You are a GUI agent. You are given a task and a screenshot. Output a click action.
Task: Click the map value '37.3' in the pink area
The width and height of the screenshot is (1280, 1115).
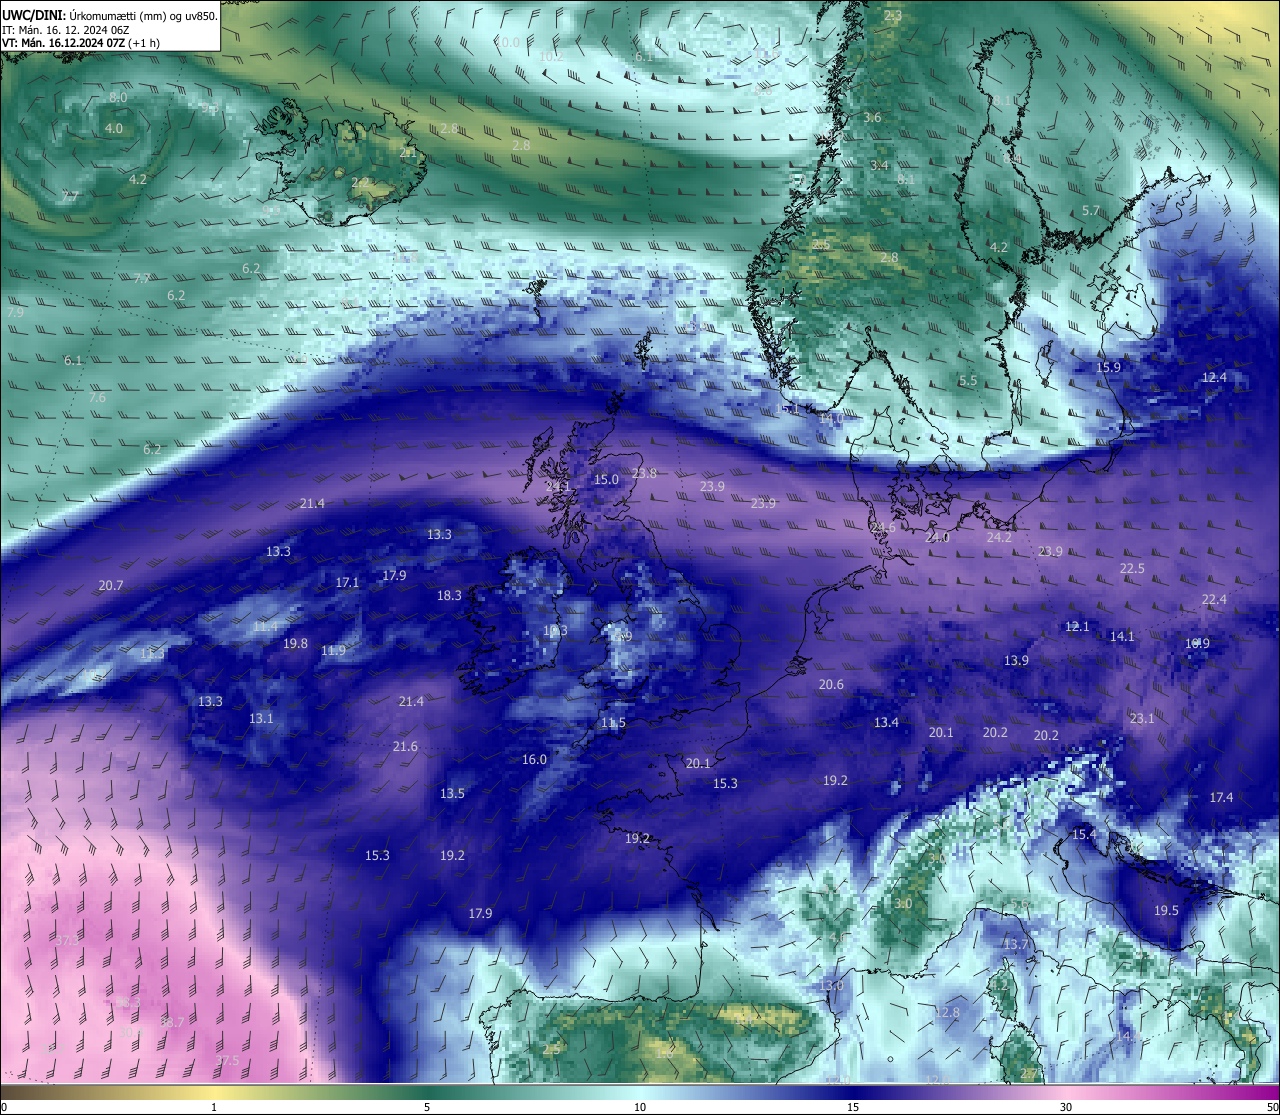67,940
